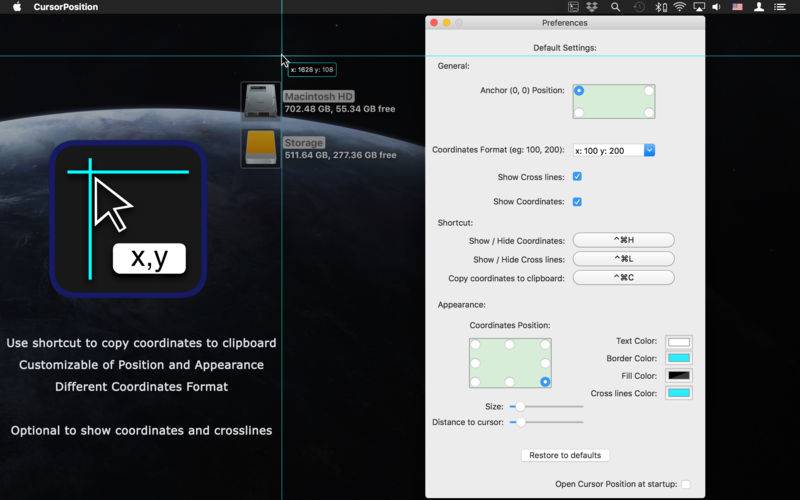Set coordinates position to bottom-left

[476, 382]
